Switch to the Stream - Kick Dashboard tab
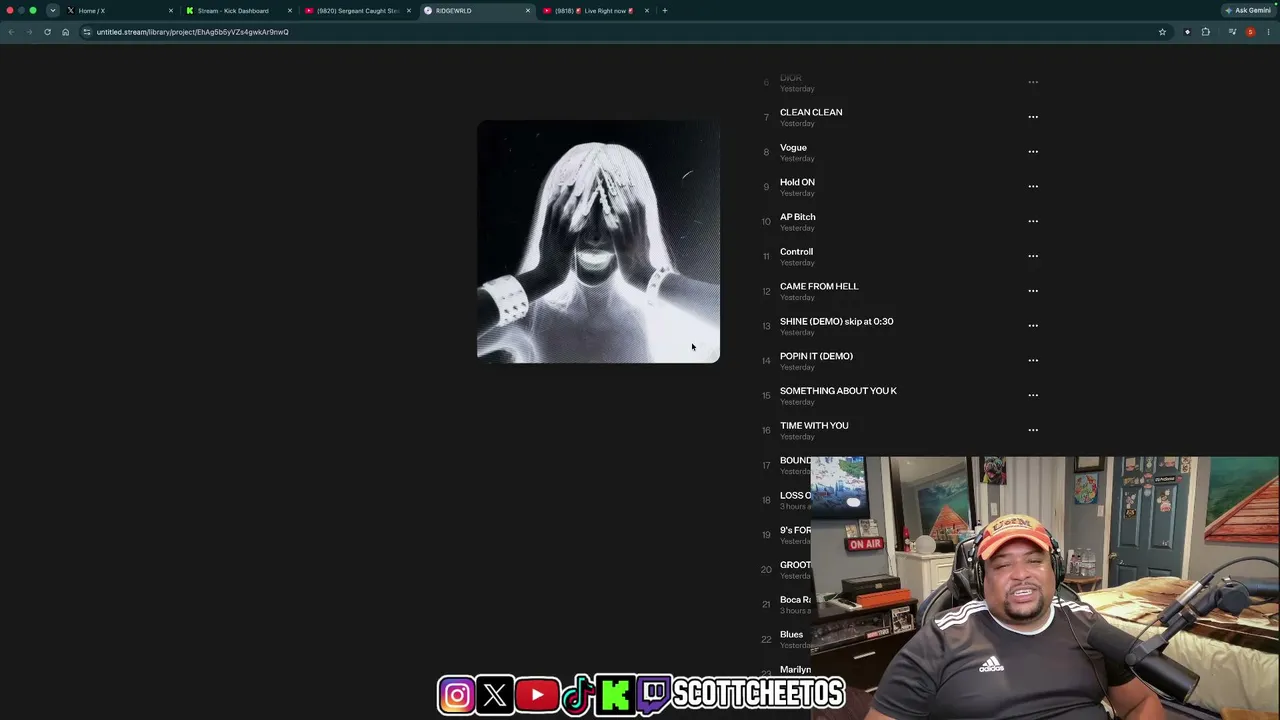The image size is (1280, 720). tap(238, 11)
